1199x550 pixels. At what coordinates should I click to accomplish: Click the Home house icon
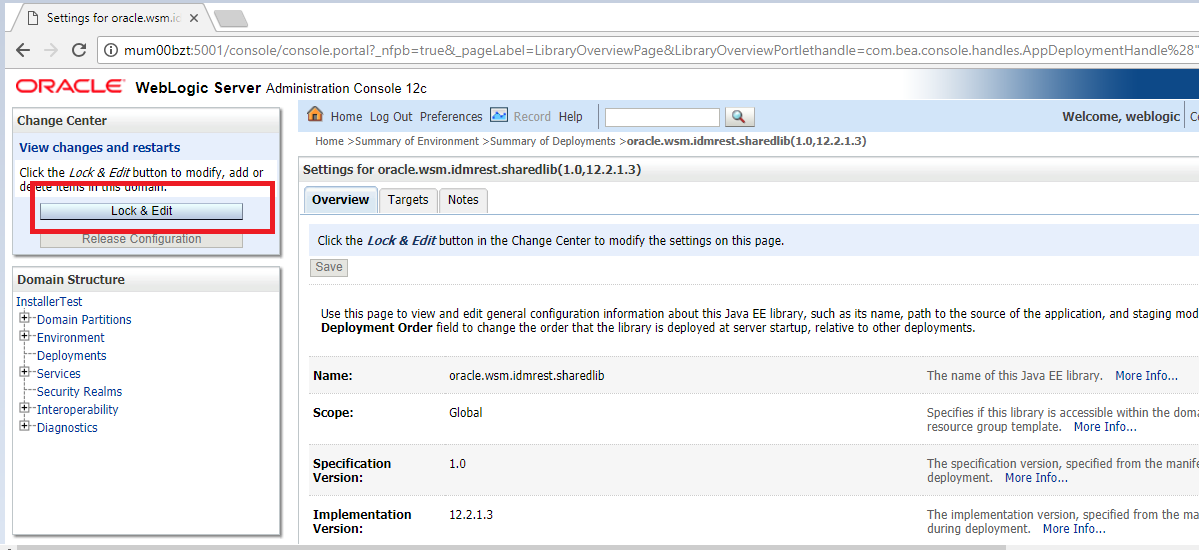315,115
